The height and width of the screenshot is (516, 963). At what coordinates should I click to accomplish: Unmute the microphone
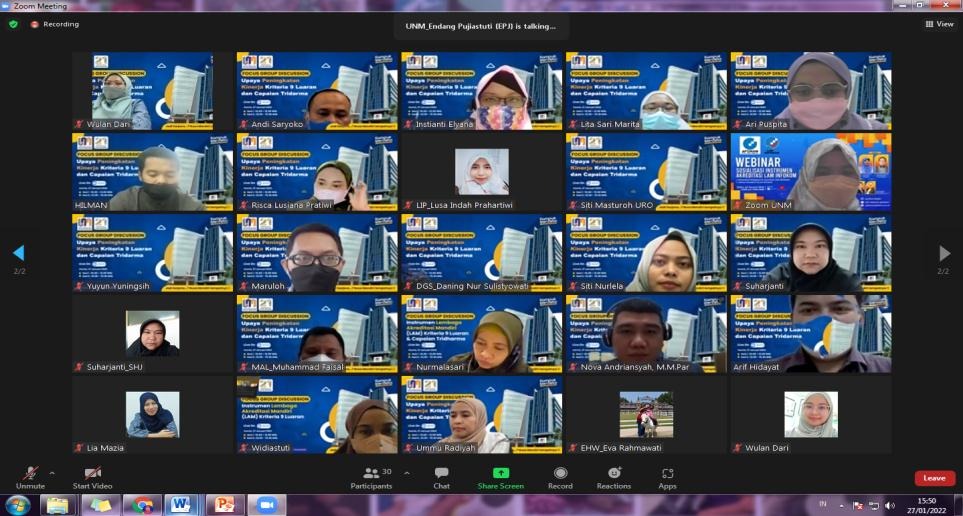(x=30, y=474)
